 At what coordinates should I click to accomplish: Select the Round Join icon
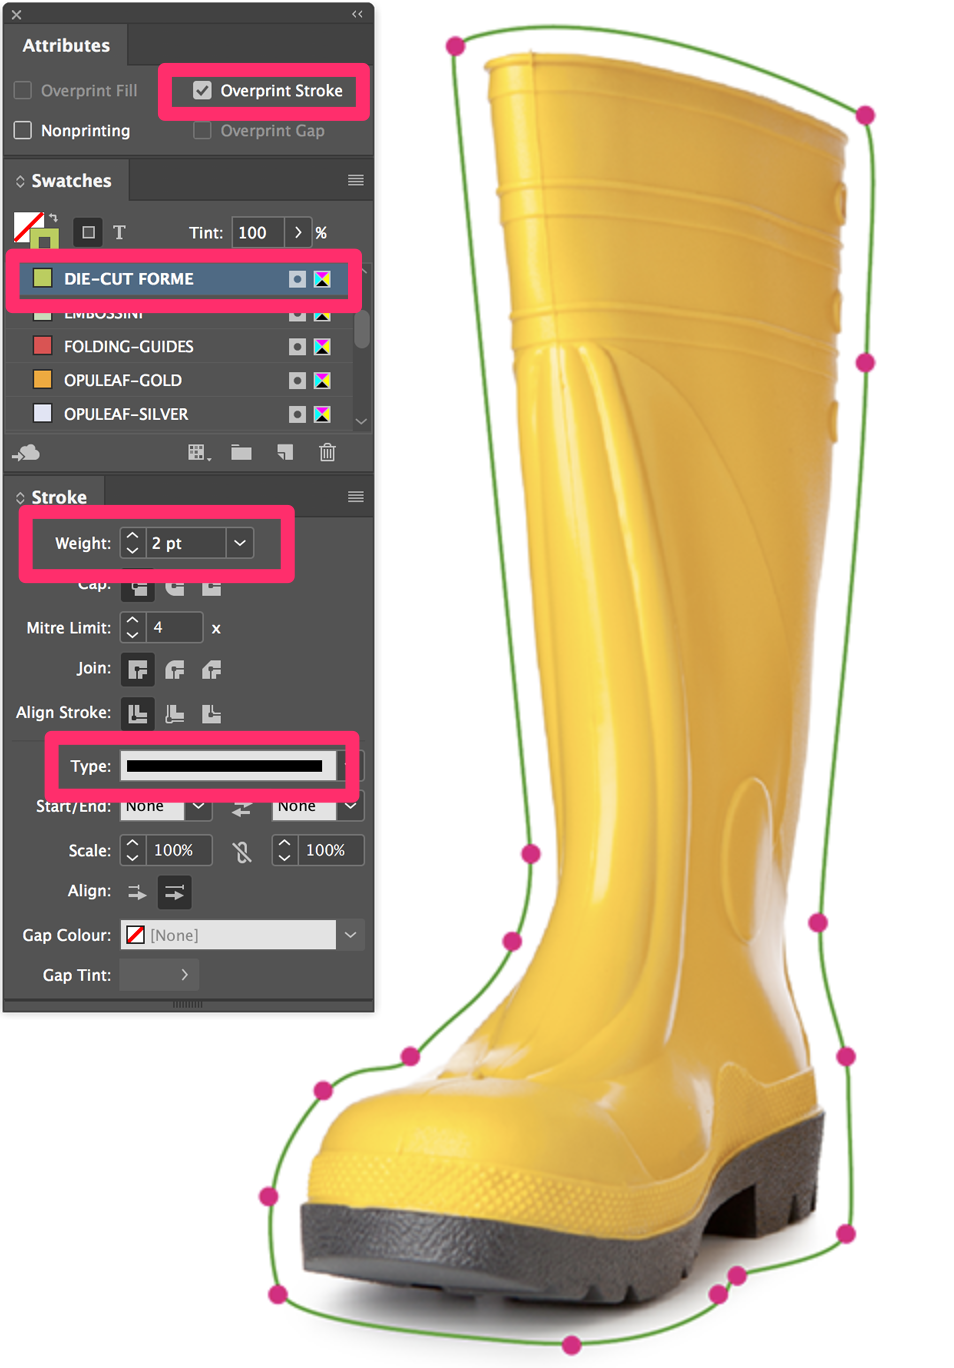(x=175, y=670)
